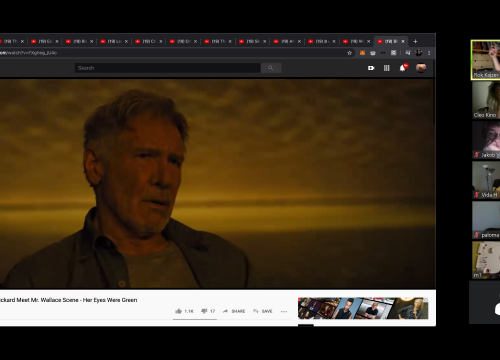Click the YouTube search magnifier button
The width and height of the screenshot is (500, 360).
tap(271, 68)
